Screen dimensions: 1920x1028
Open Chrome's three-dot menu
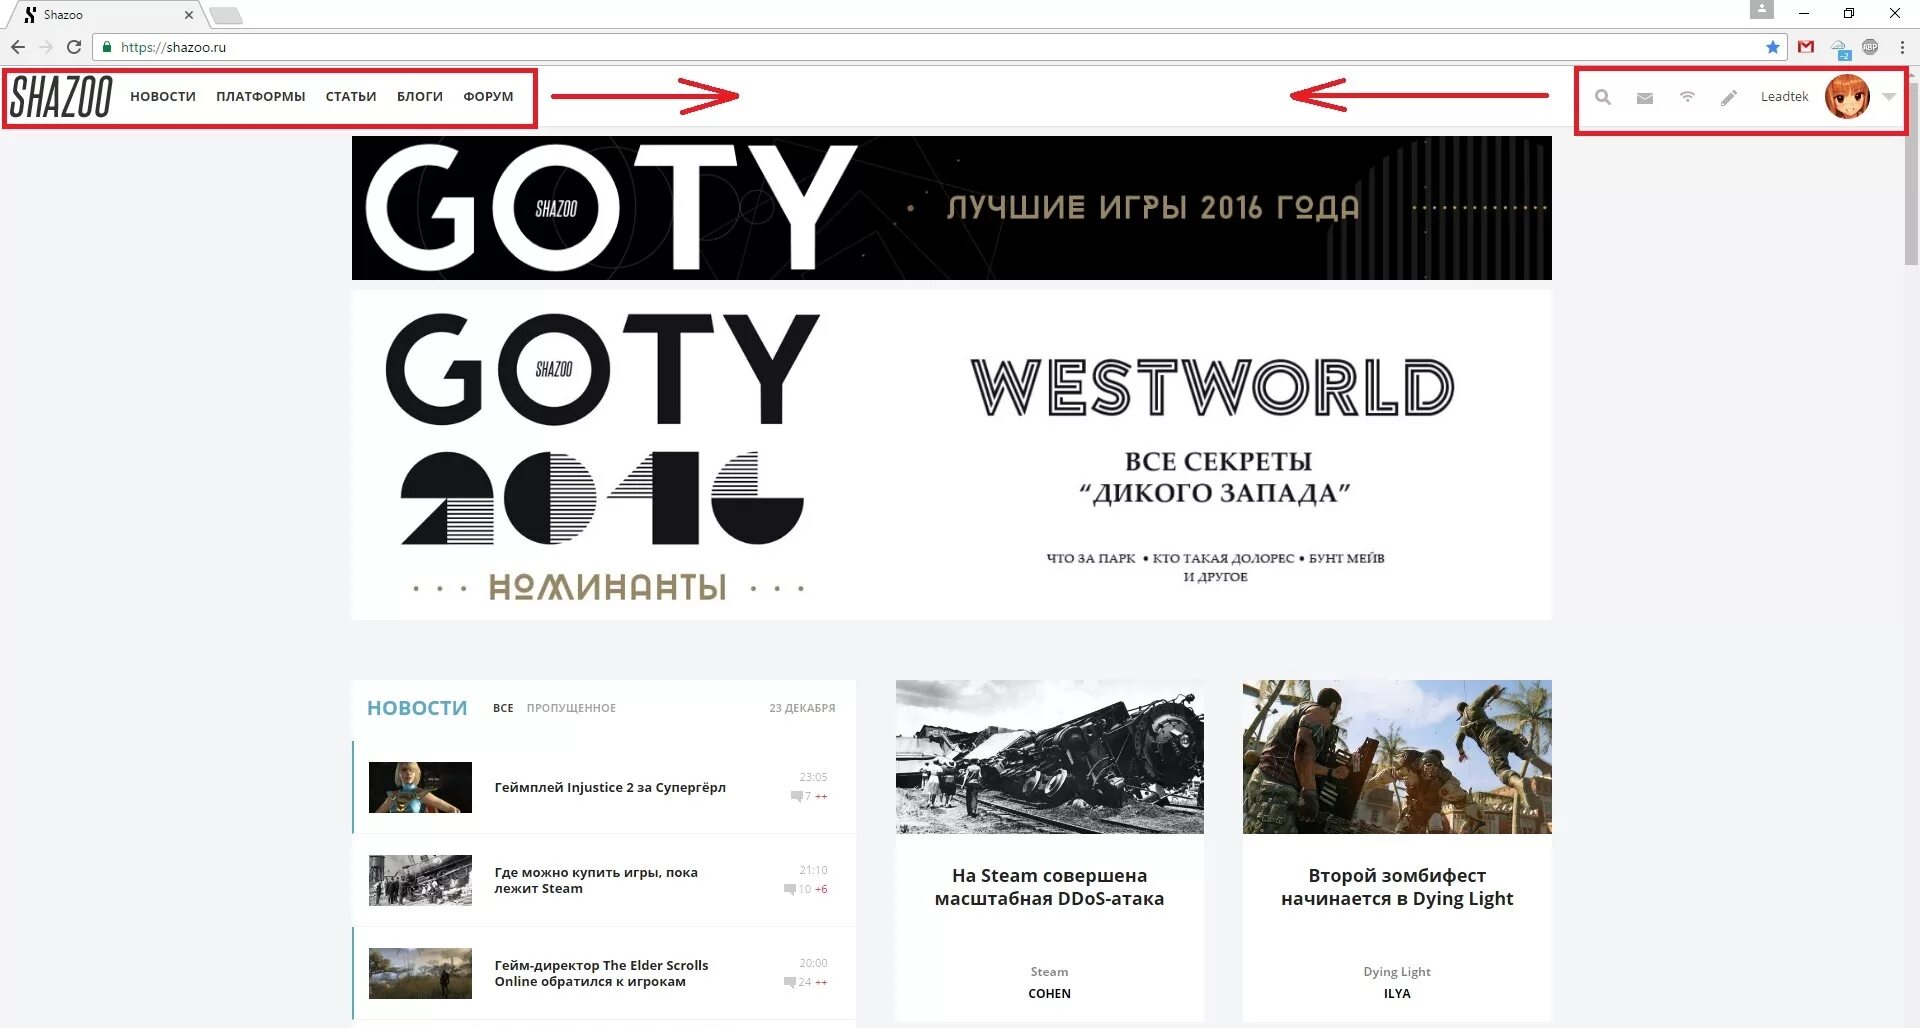[1902, 47]
